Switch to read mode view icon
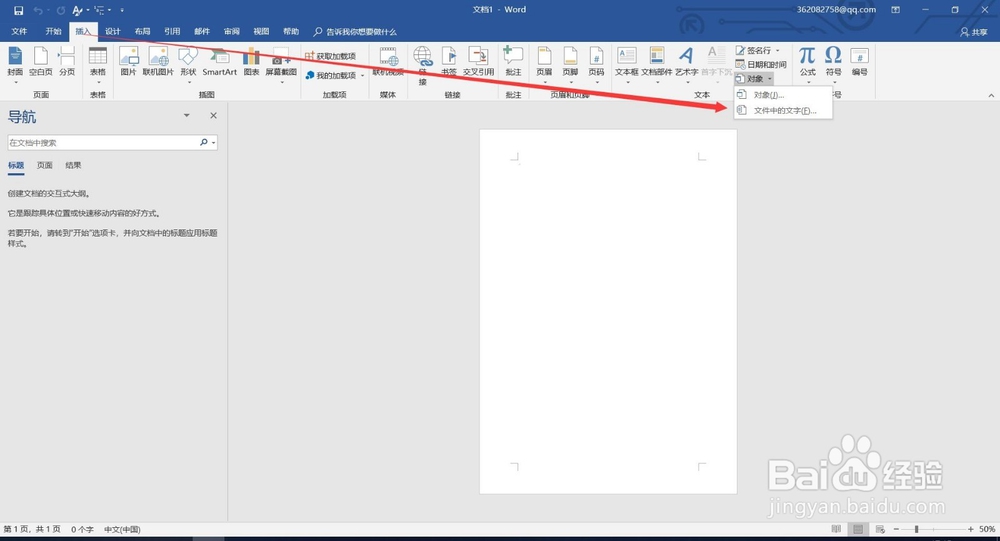Viewport: 1000px width, 541px height. [x=836, y=529]
